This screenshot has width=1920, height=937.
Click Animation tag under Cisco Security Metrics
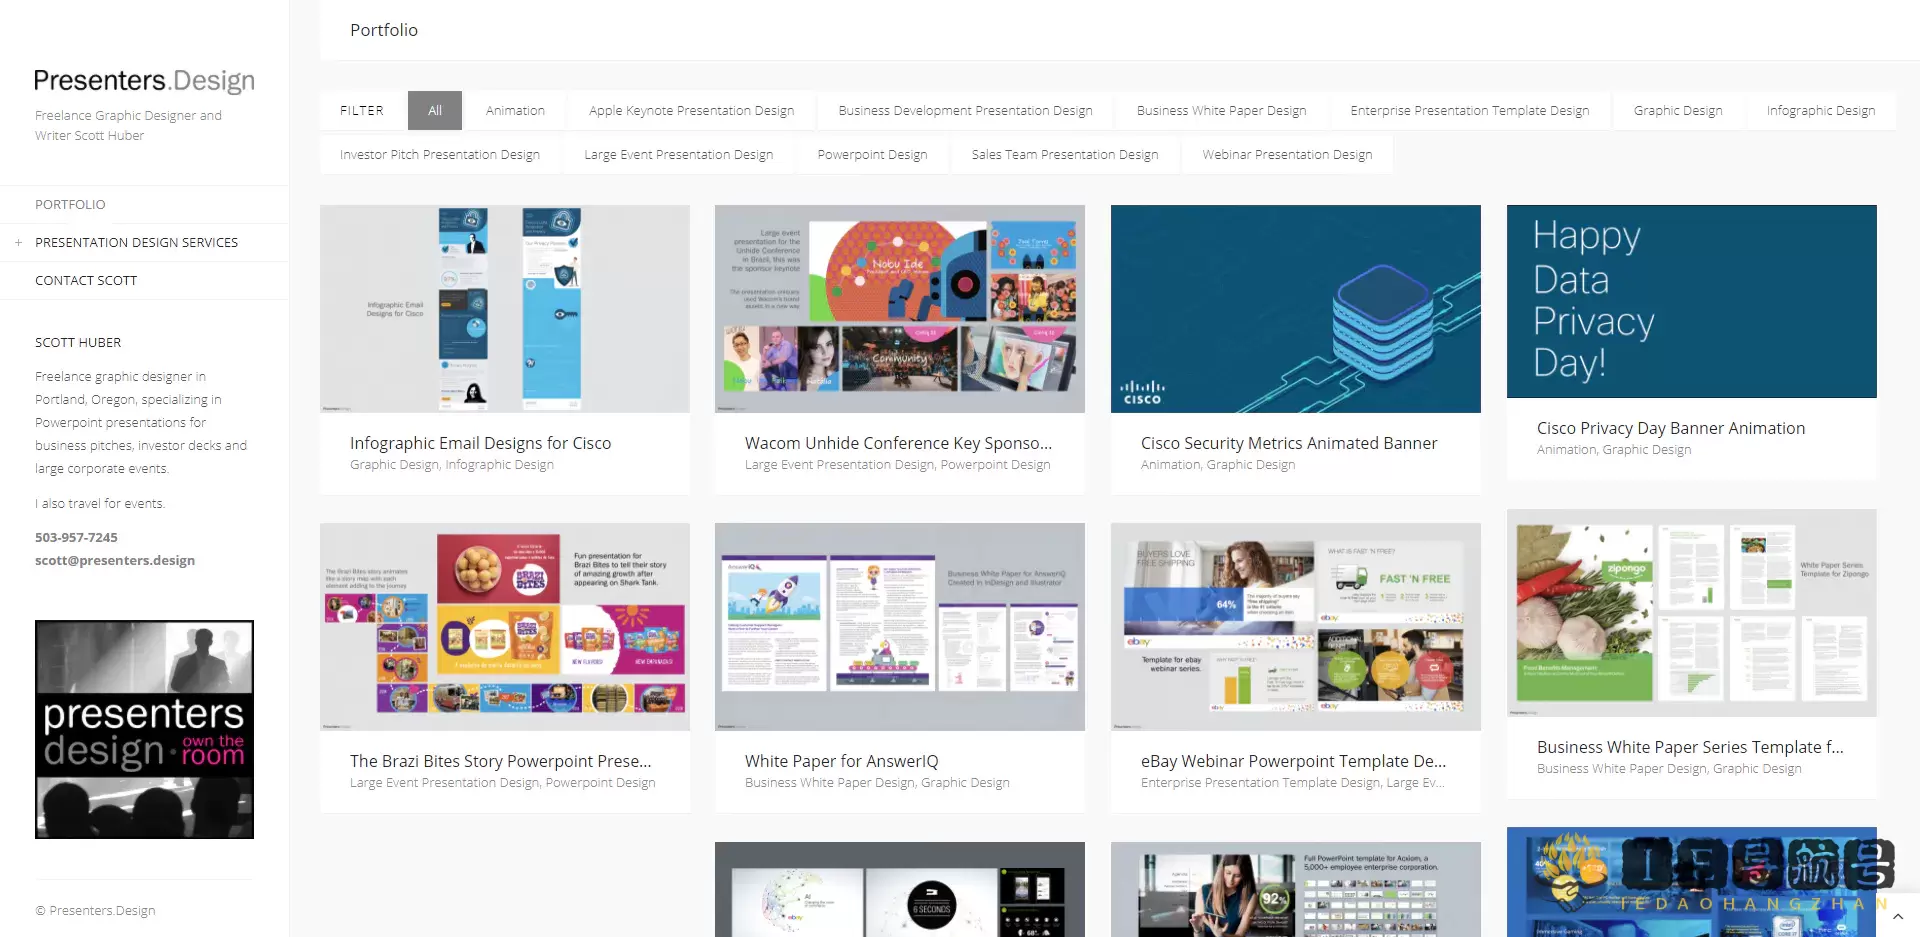1170,465
